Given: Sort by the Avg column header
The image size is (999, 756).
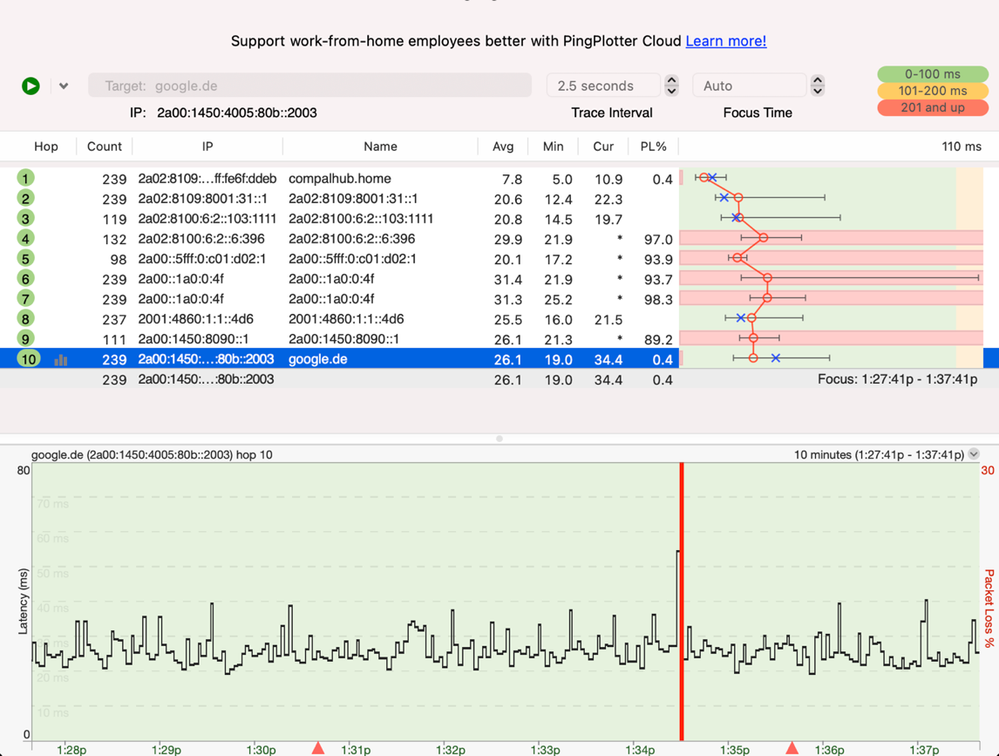Looking at the screenshot, I should (503, 146).
